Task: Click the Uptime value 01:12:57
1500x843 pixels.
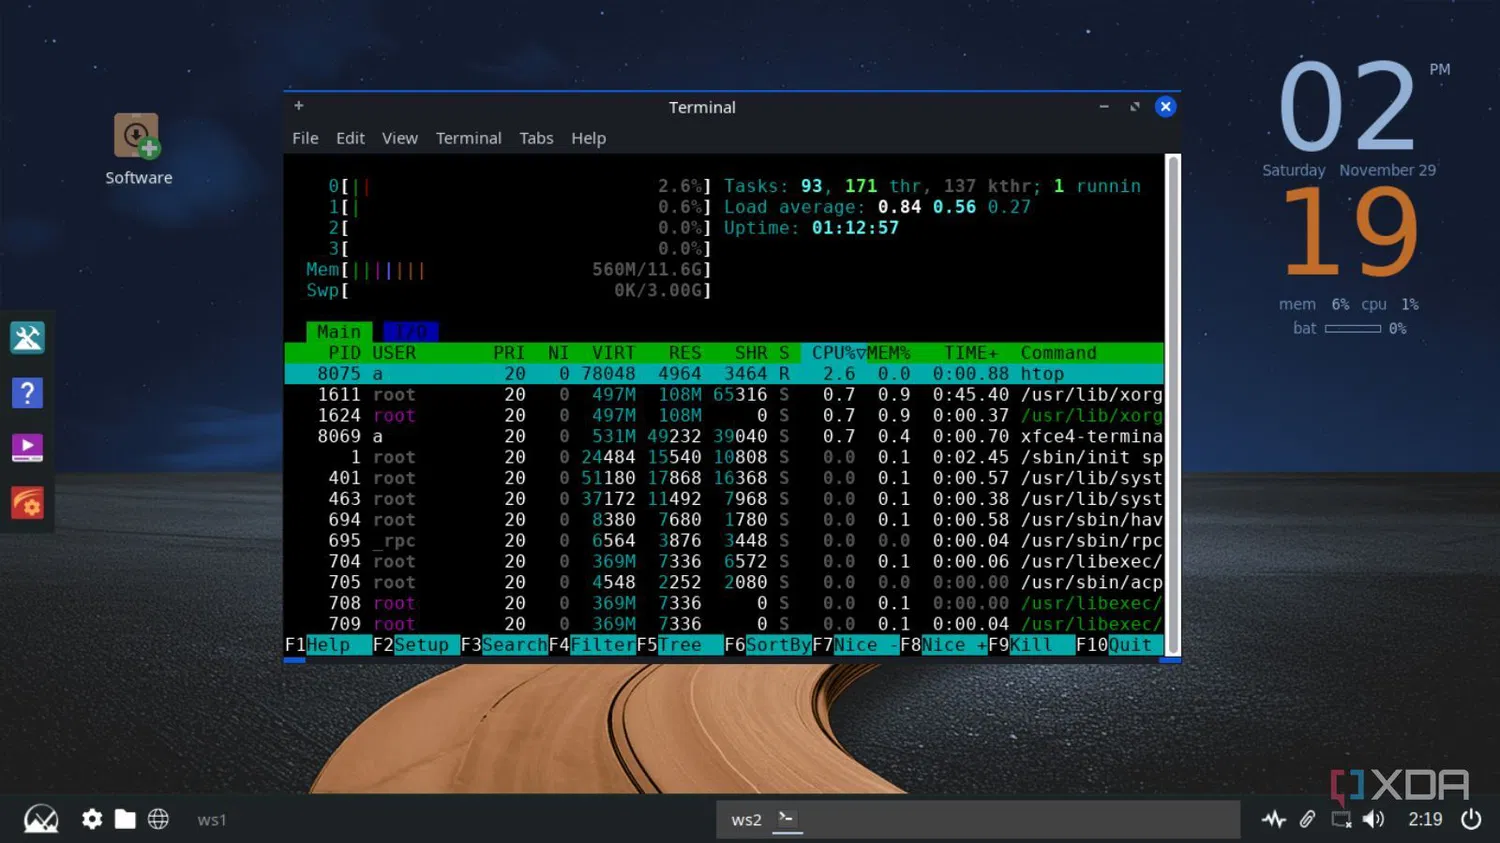Action: [855, 228]
